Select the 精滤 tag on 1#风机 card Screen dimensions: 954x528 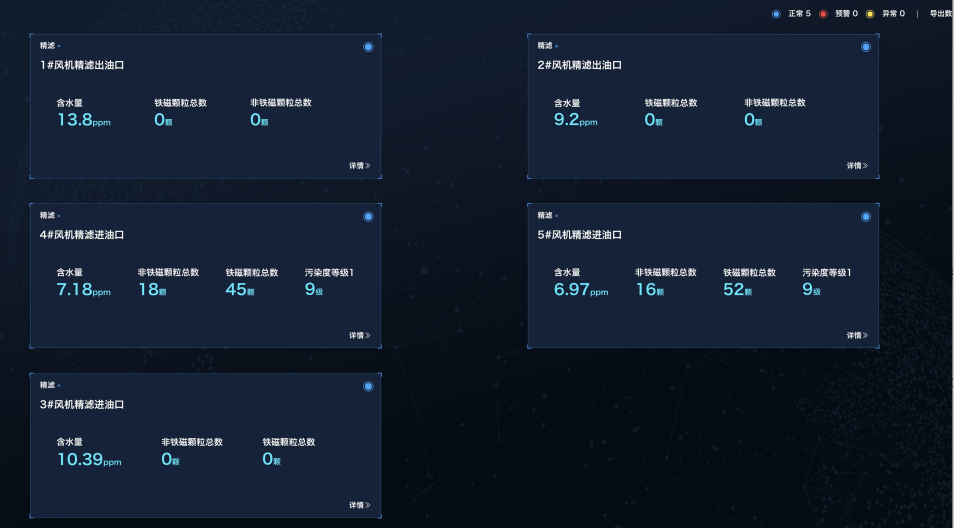click(47, 45)
